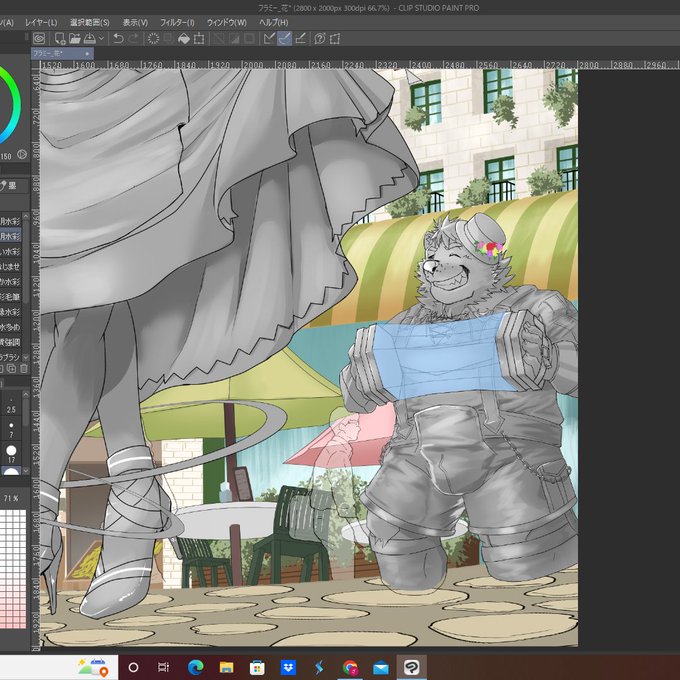
Task: Click the Invert selection icon
Action: (234, 39)
